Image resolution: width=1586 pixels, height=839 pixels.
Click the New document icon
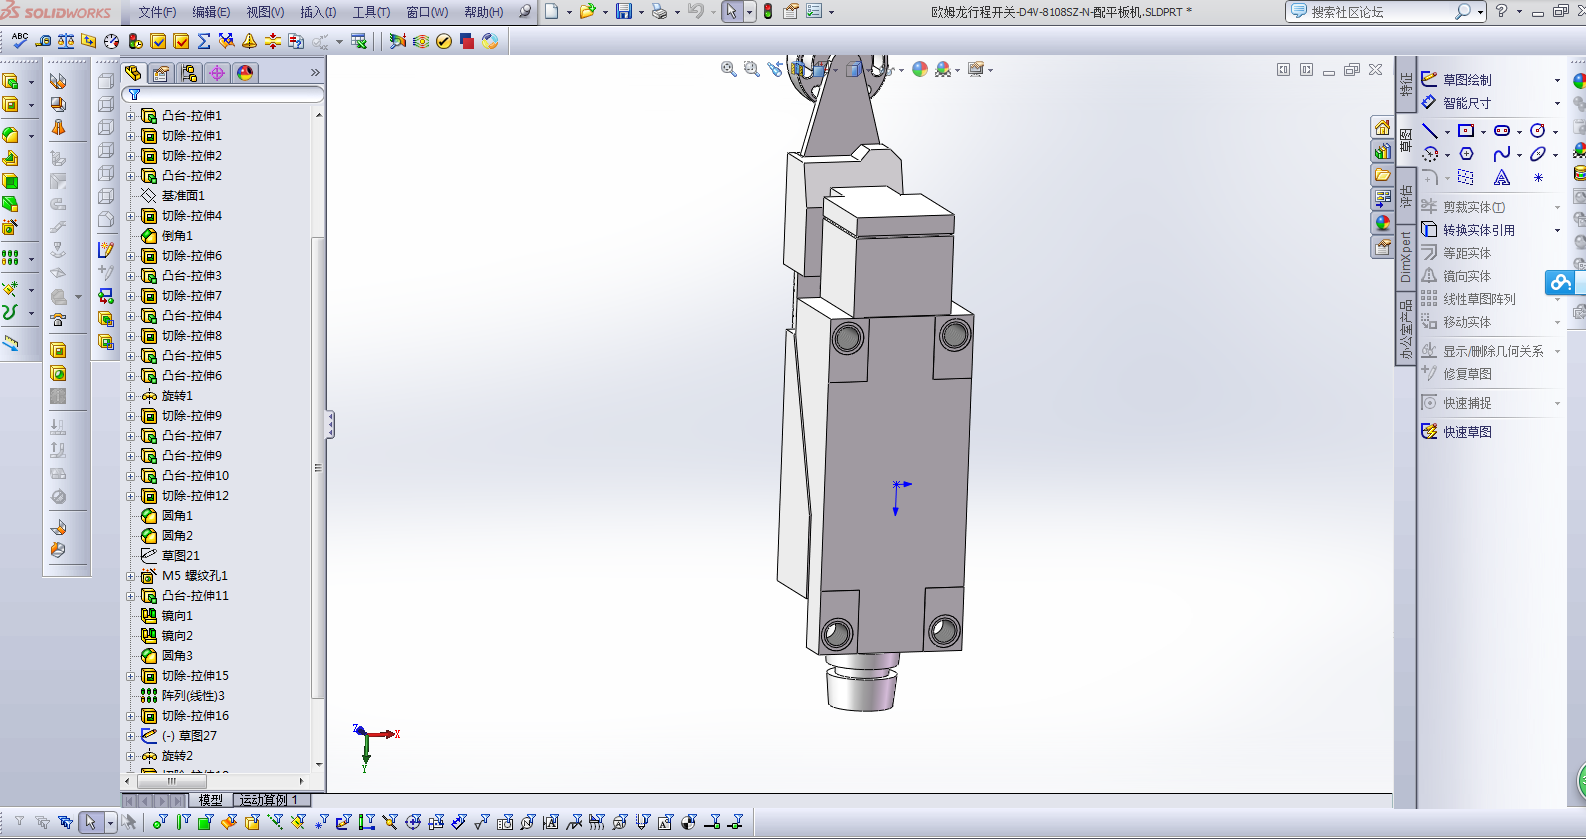point(552,11)
